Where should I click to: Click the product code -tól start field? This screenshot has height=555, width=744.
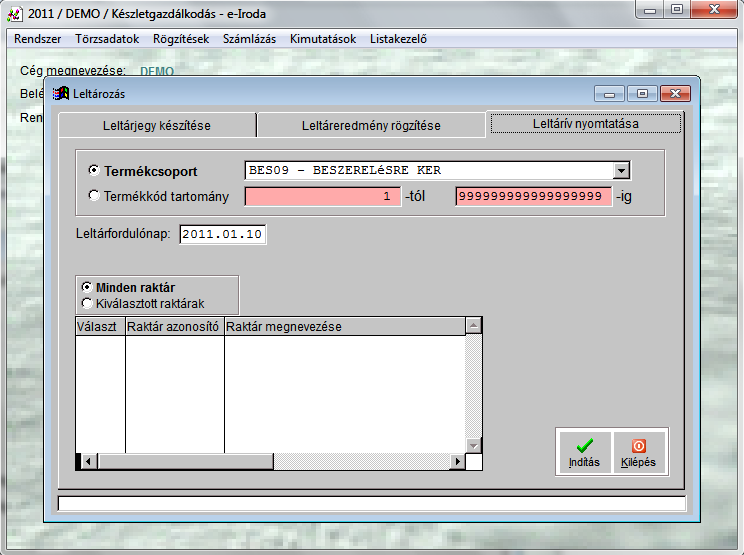[323, 197]
